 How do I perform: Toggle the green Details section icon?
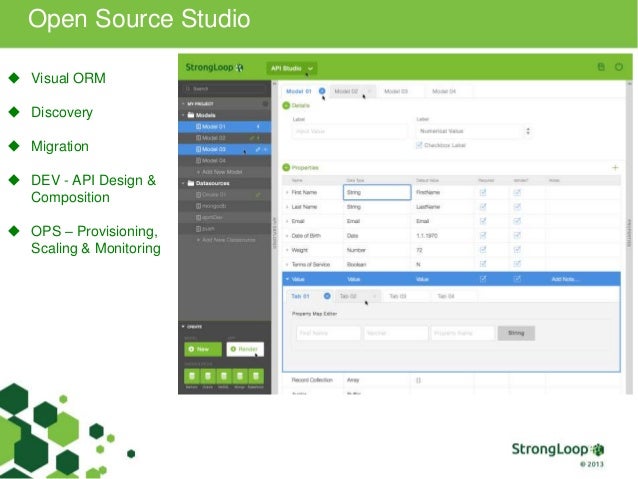[286, 105]
